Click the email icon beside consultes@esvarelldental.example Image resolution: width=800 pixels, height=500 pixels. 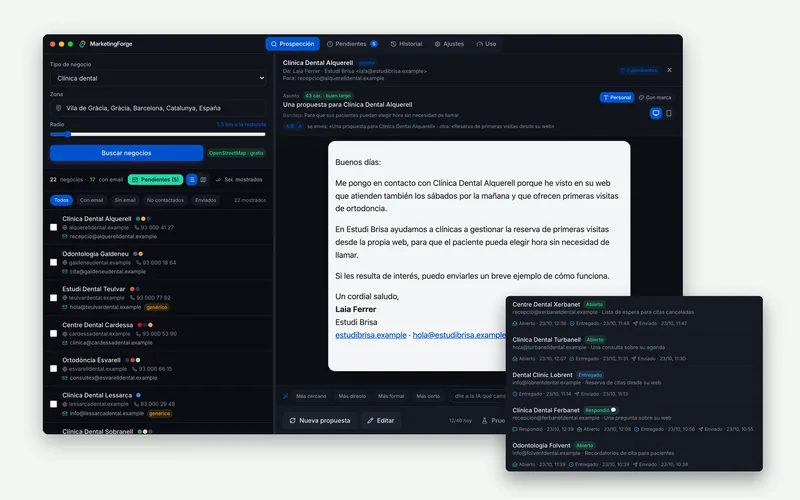coord(65,378)
